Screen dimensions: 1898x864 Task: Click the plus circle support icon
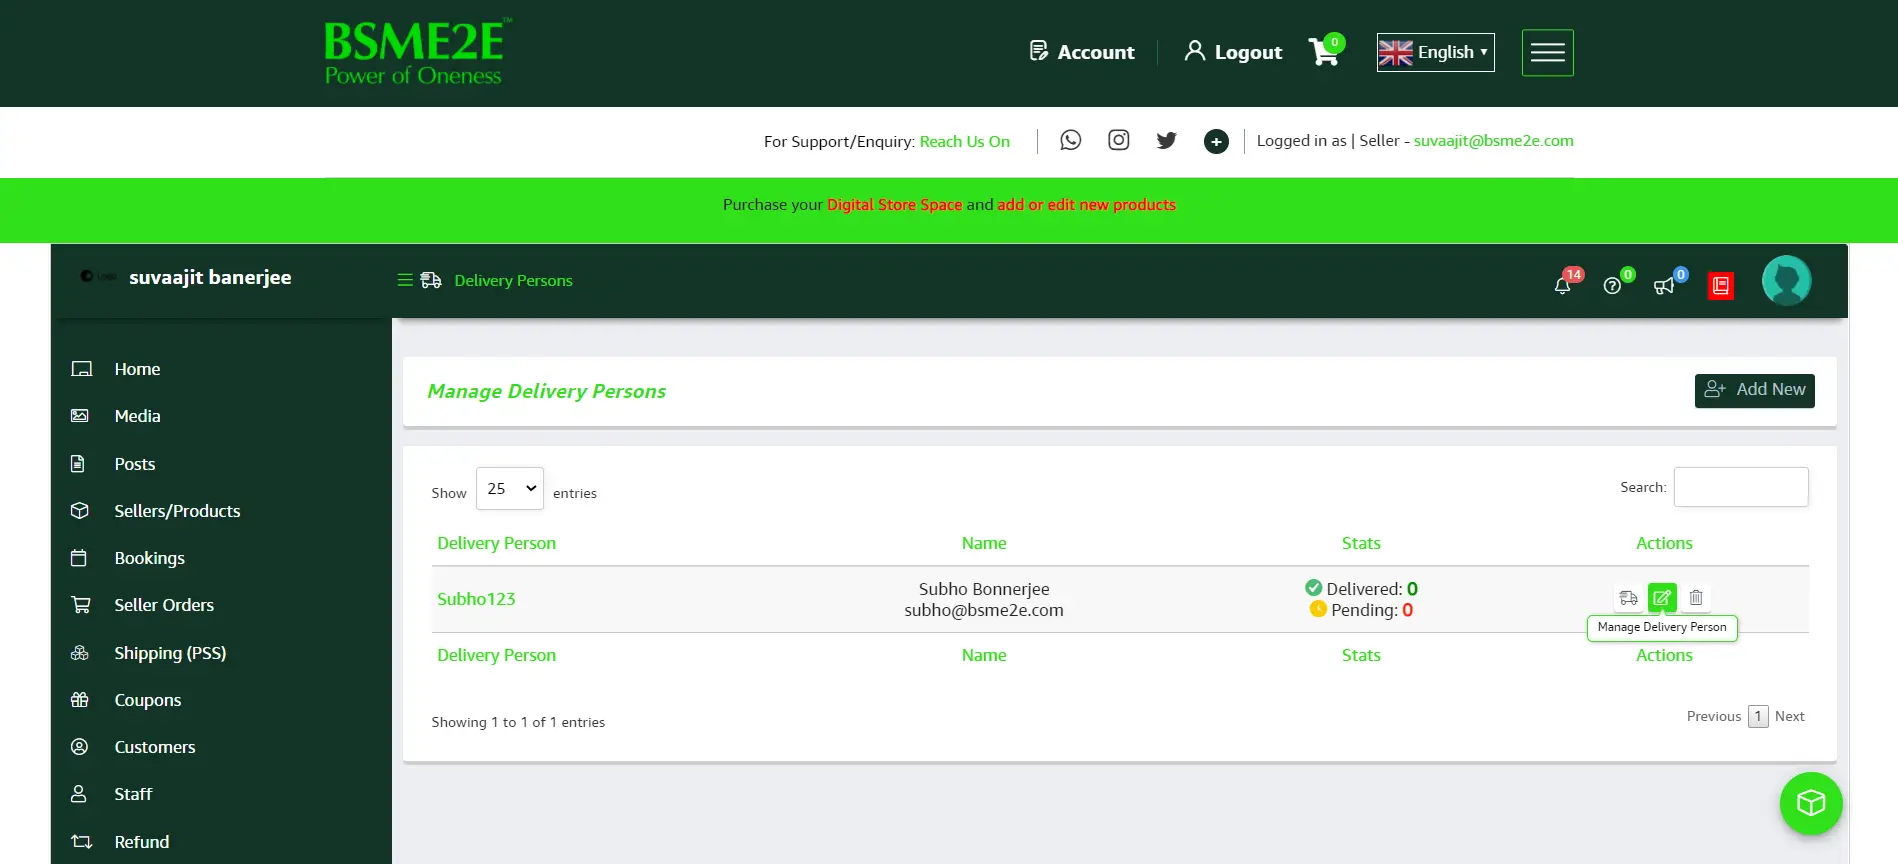pos(1216,142)
